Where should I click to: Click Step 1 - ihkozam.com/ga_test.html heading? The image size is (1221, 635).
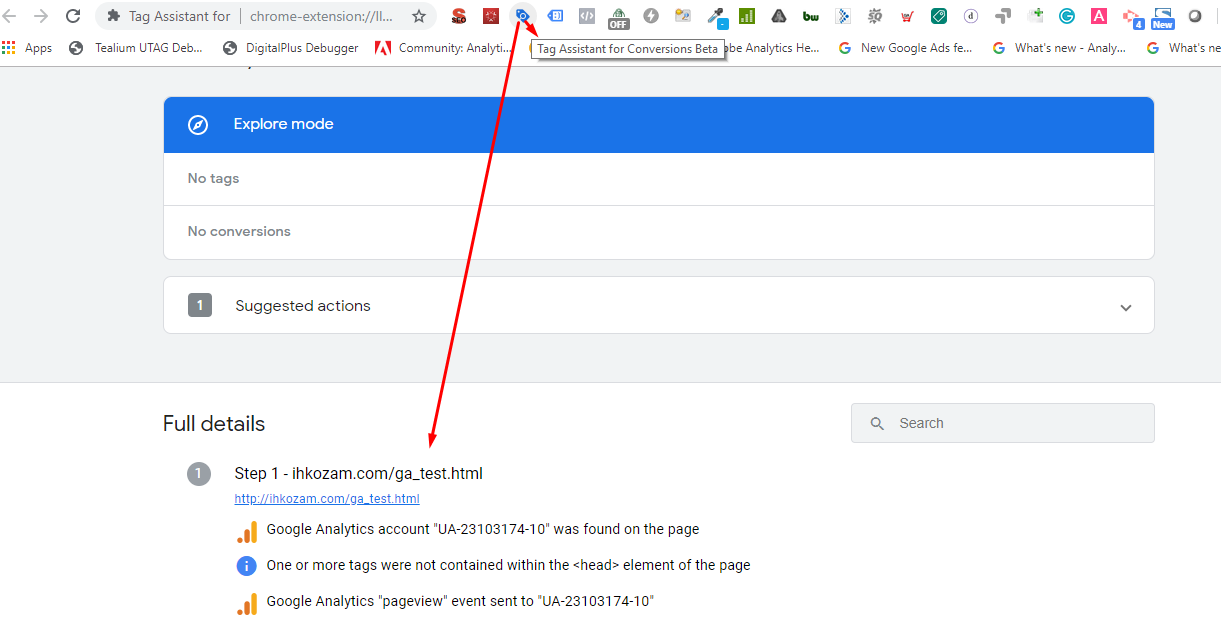(x=359, y=473)
